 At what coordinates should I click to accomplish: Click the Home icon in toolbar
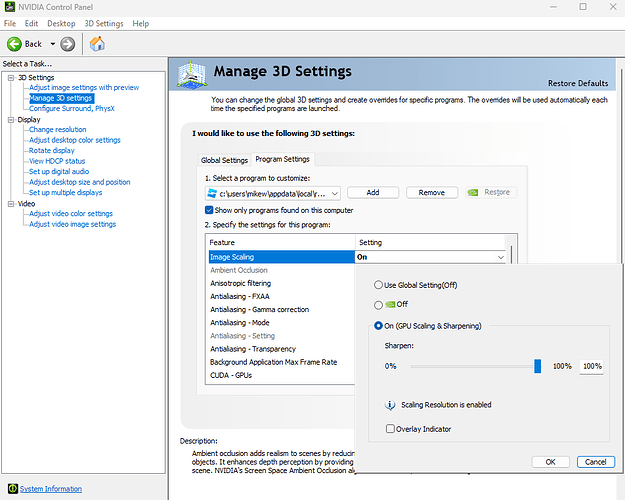tap(97, 44)
